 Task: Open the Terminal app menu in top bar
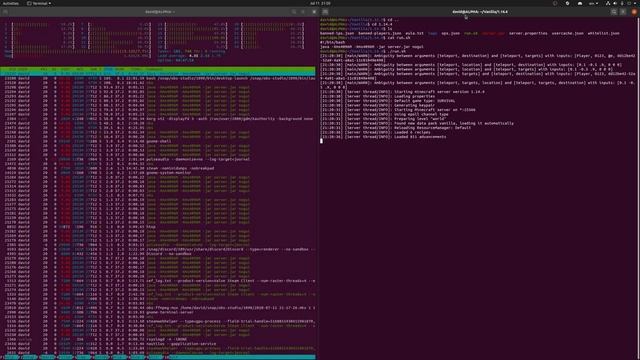pos(39,3)
